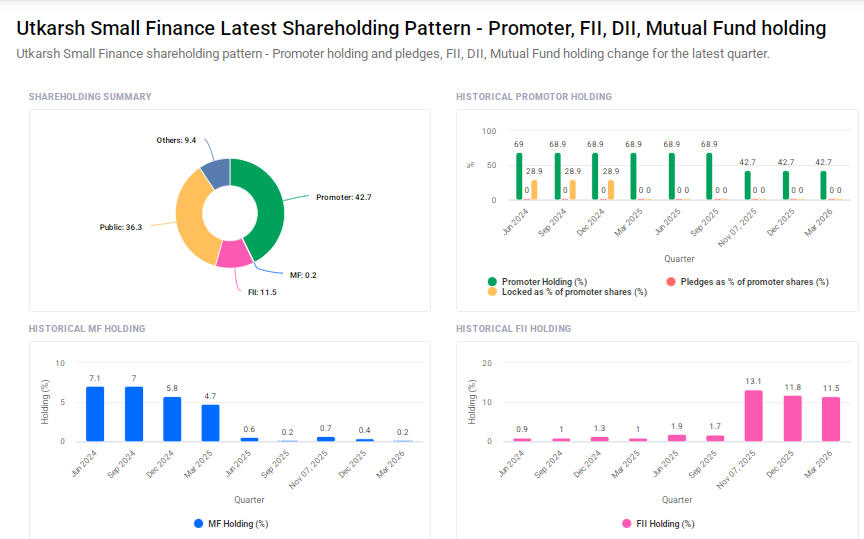
Task: Click Mar 2026 green promoter holding bar
Action: [x=823, y=185]
